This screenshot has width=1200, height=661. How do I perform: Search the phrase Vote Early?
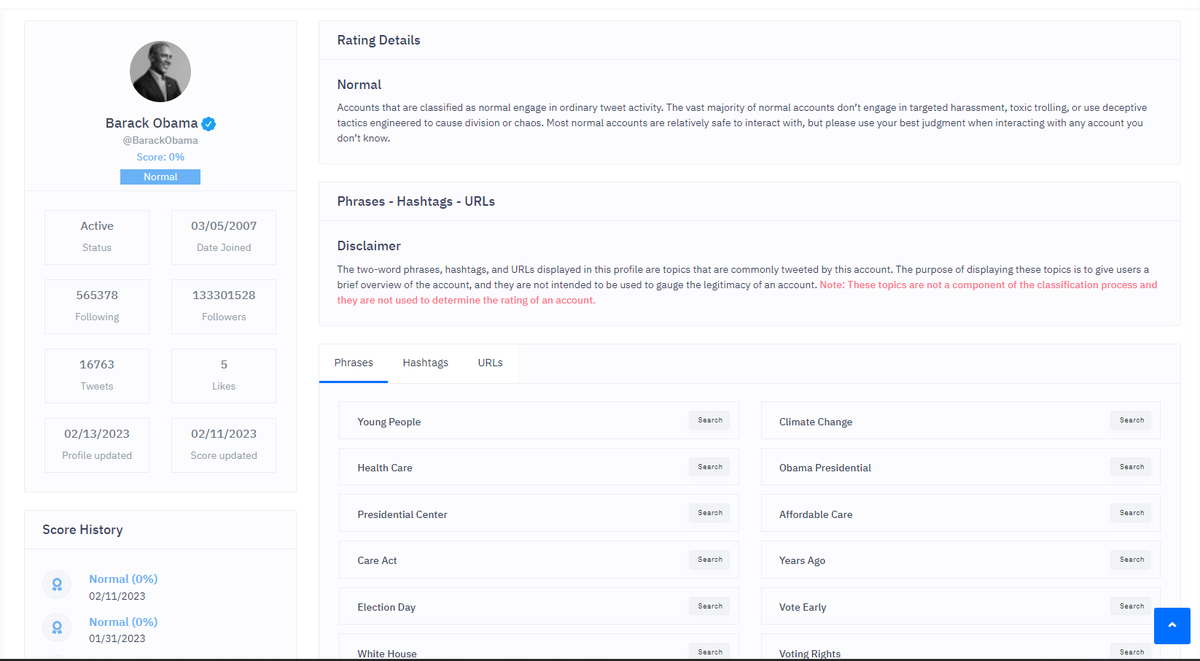pos(1132,606)
